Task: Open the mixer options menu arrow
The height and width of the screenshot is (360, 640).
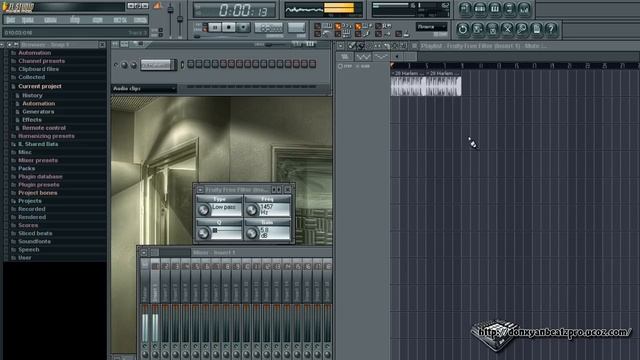Action: coord(144,253)
